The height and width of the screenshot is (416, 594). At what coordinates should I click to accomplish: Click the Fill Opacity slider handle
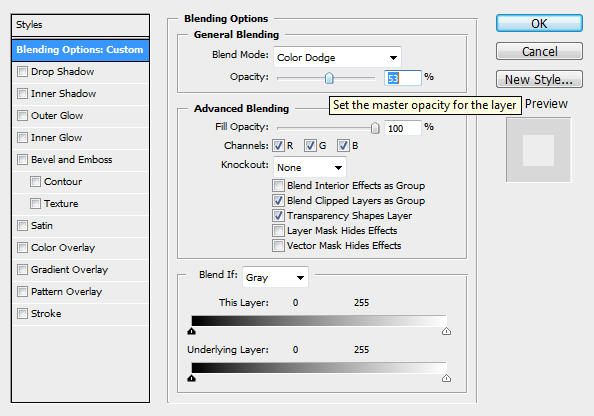coord(375,128)
